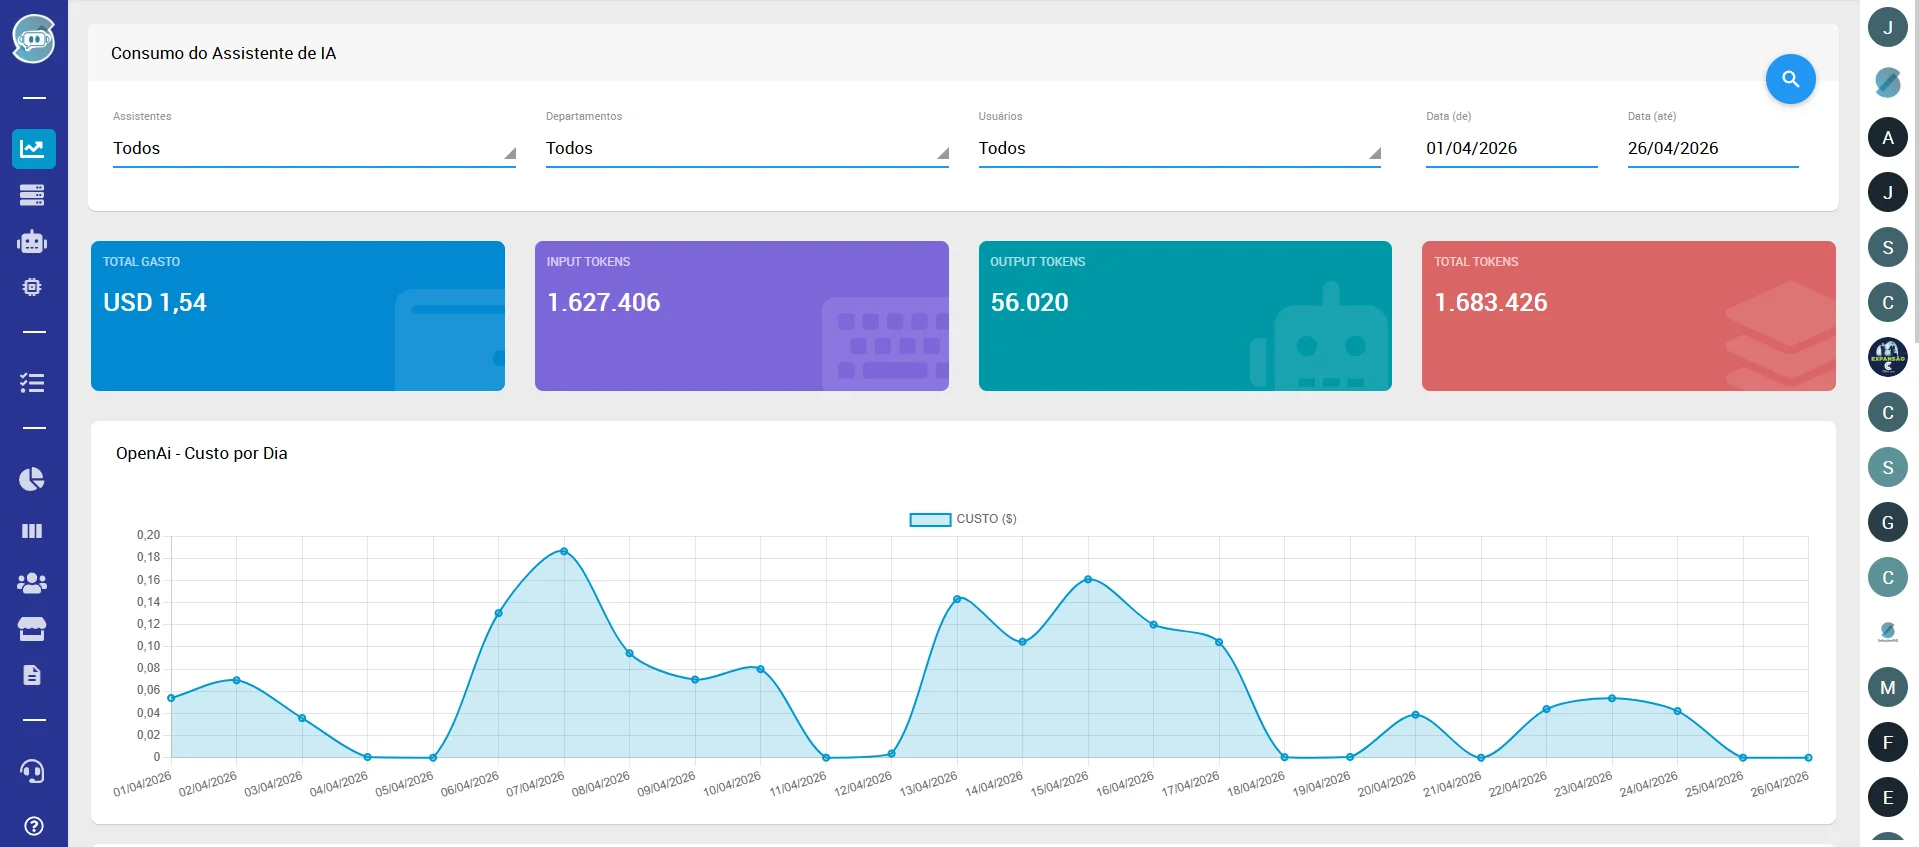Open the EXPANSÃO avatar in contacts list

pyautogui.click(x=1888, y=357)
